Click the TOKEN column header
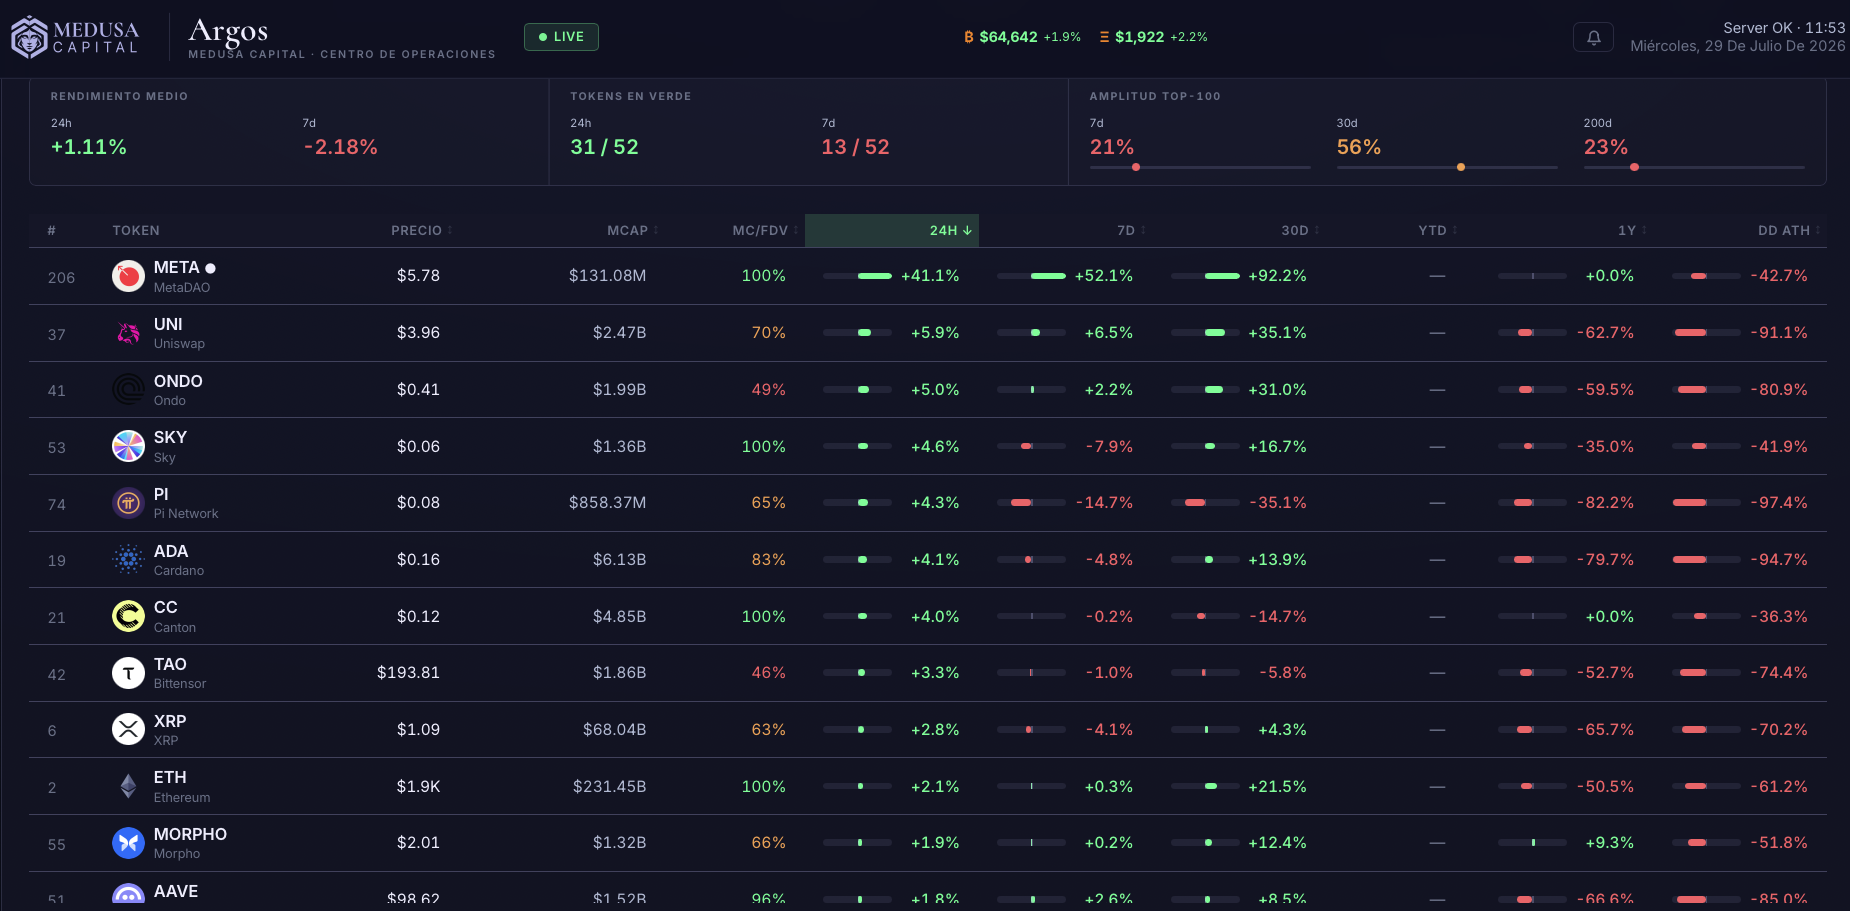The image size is (1850, 911). [136, 230]
